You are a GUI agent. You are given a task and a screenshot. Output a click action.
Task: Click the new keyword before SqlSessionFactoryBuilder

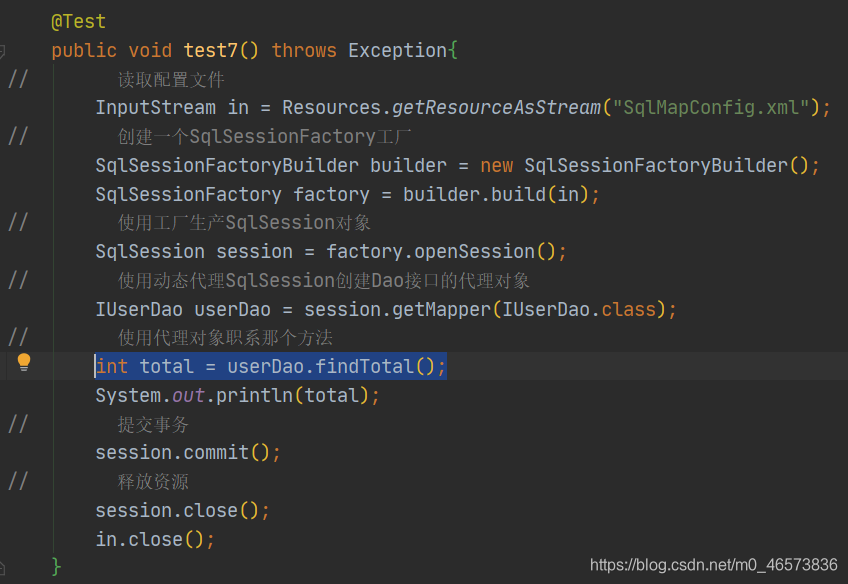[x=496, y=165]
